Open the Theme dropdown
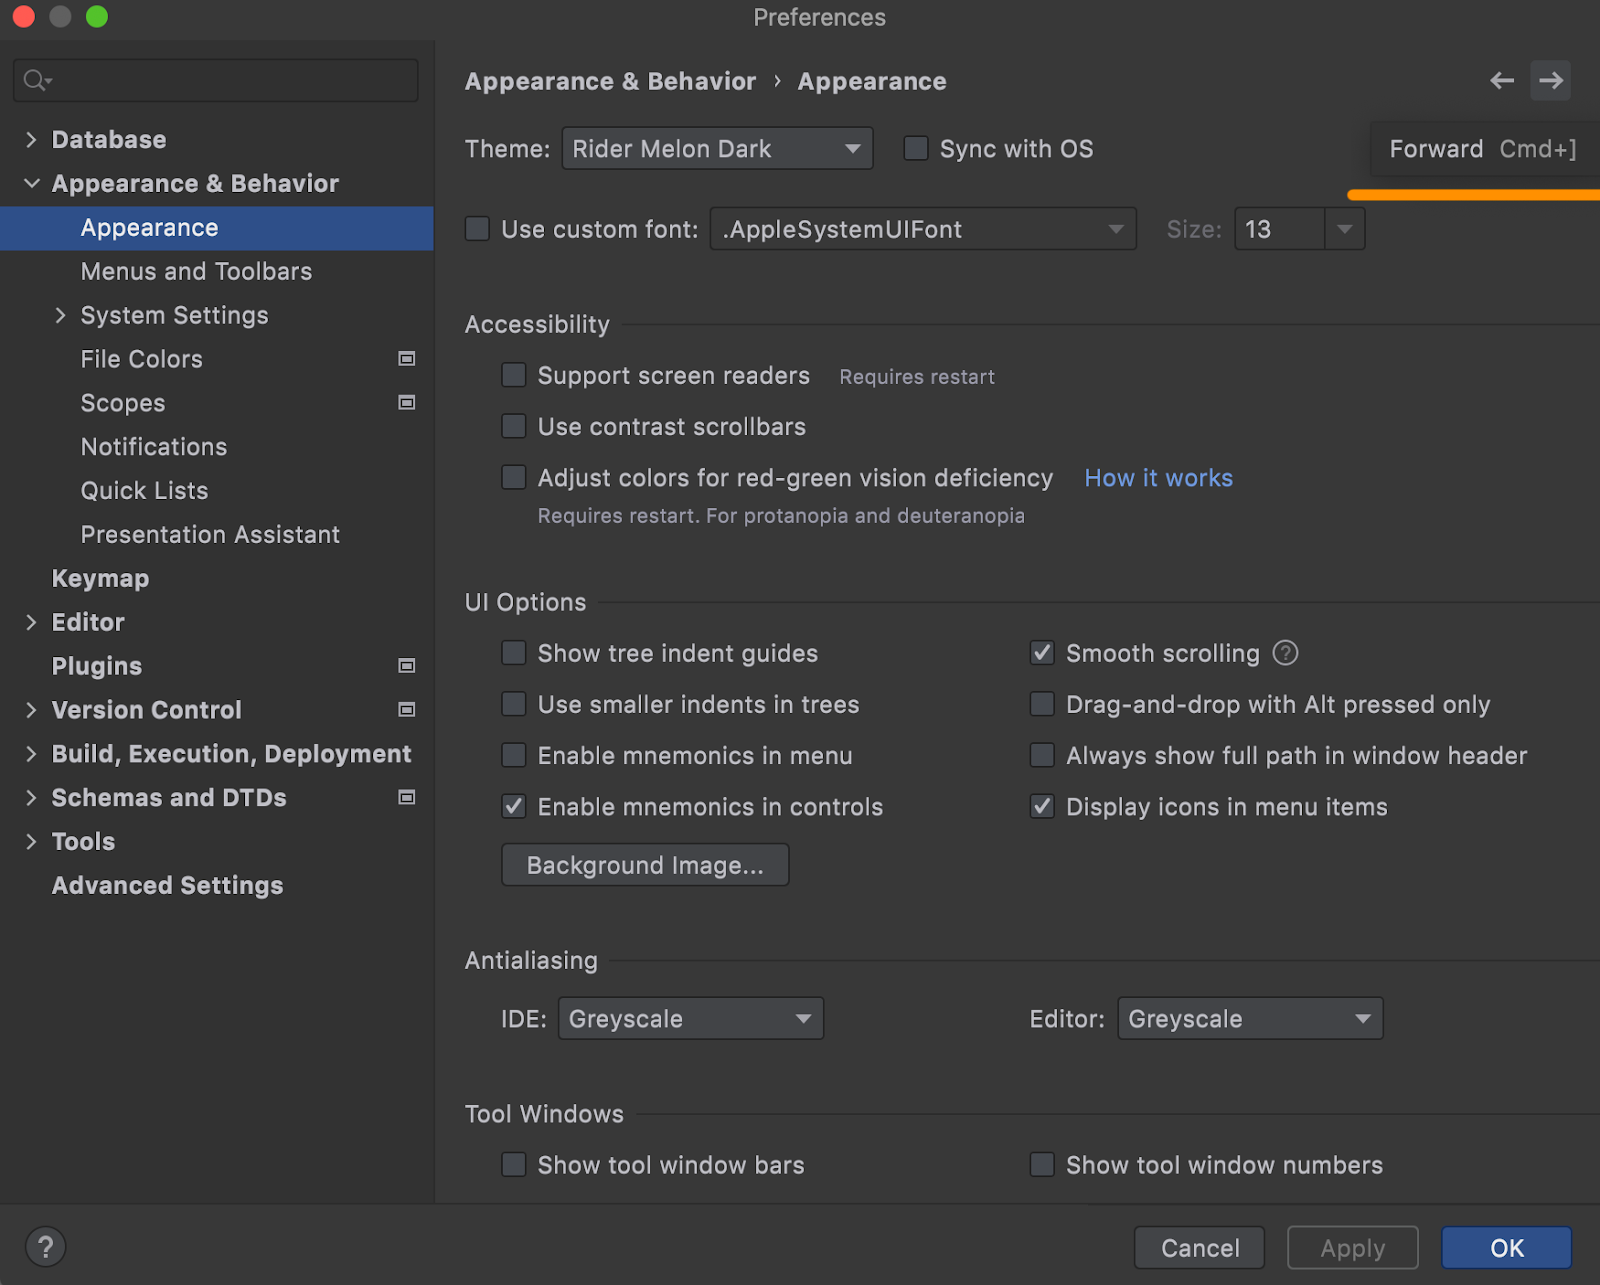The width and height of the screenshot is (1600, 1285). [x=716, y=149]
